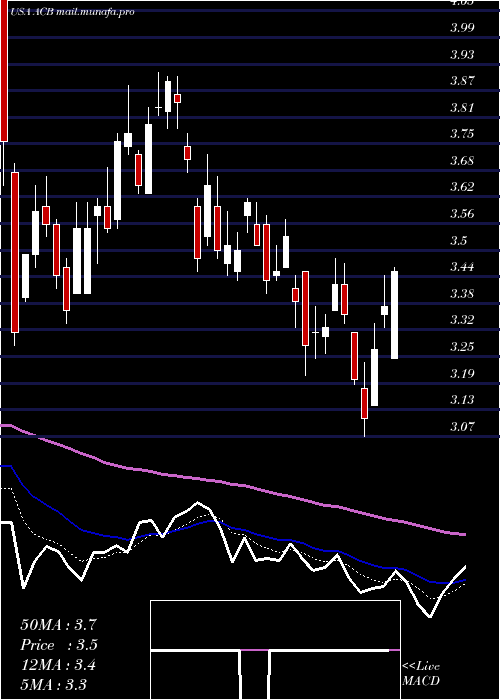Click the '<<Live MACD' label
500x700 pixels.
pos(421,674)
